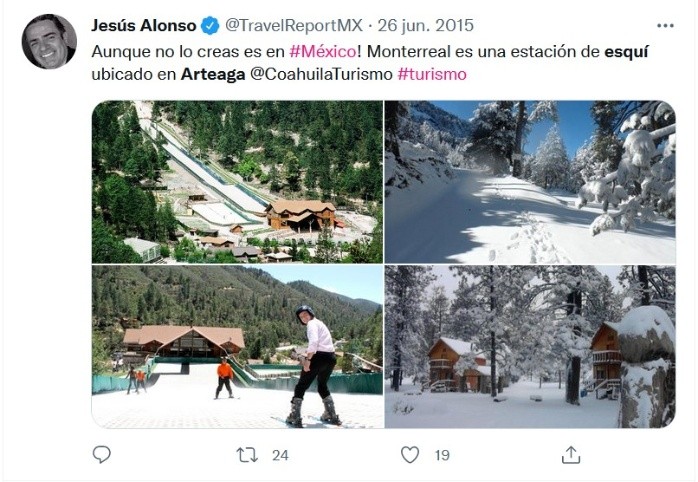Open the share upload icon
698x482 pixels.
coord(571,455)
